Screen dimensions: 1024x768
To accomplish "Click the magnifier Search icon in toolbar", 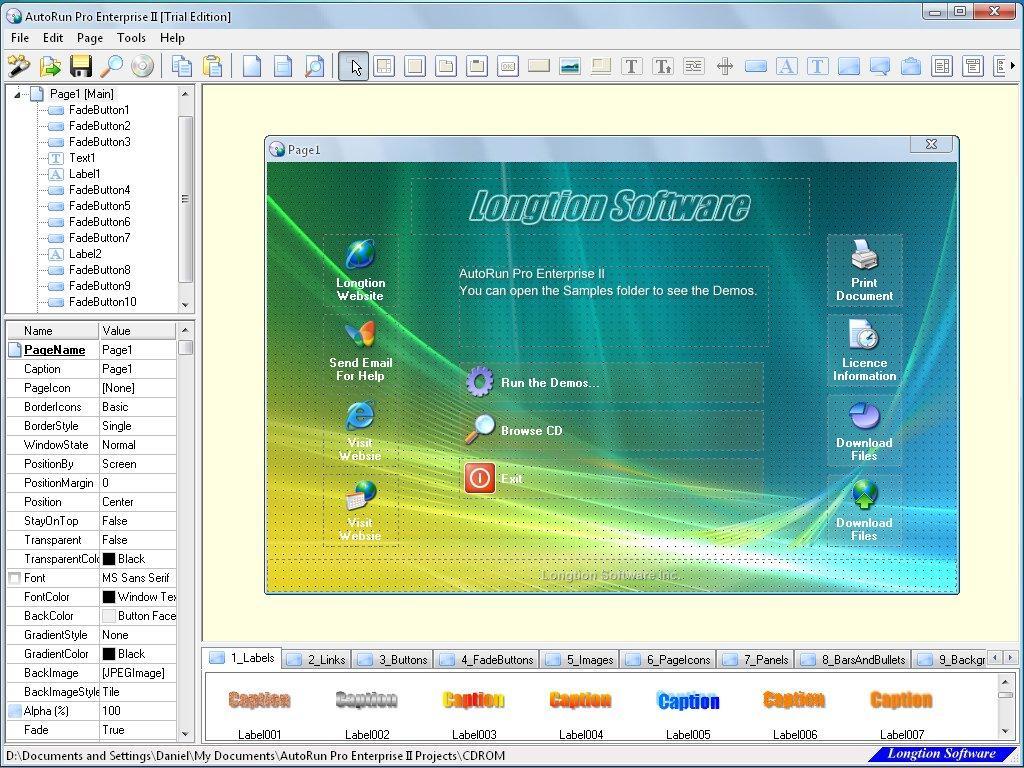I will click(112, 66).
